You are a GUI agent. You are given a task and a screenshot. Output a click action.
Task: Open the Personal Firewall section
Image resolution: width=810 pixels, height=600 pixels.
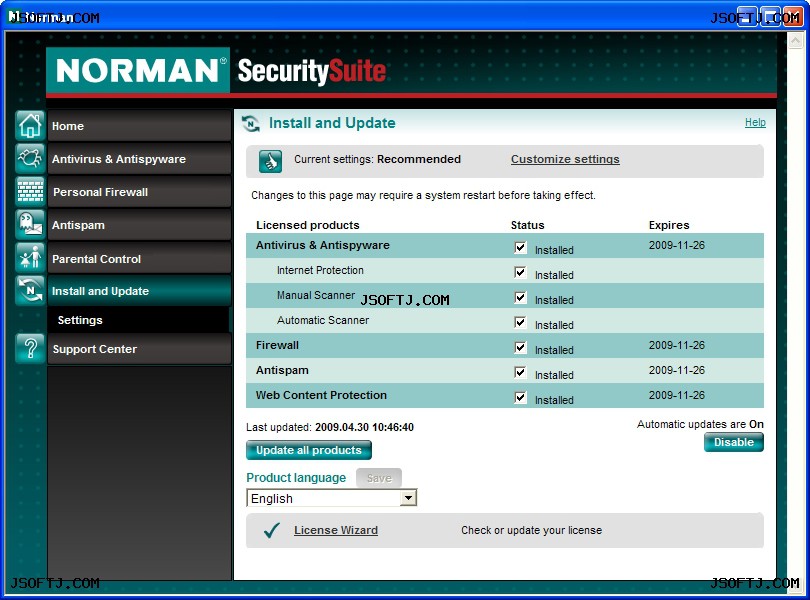(x=139, y=192)
